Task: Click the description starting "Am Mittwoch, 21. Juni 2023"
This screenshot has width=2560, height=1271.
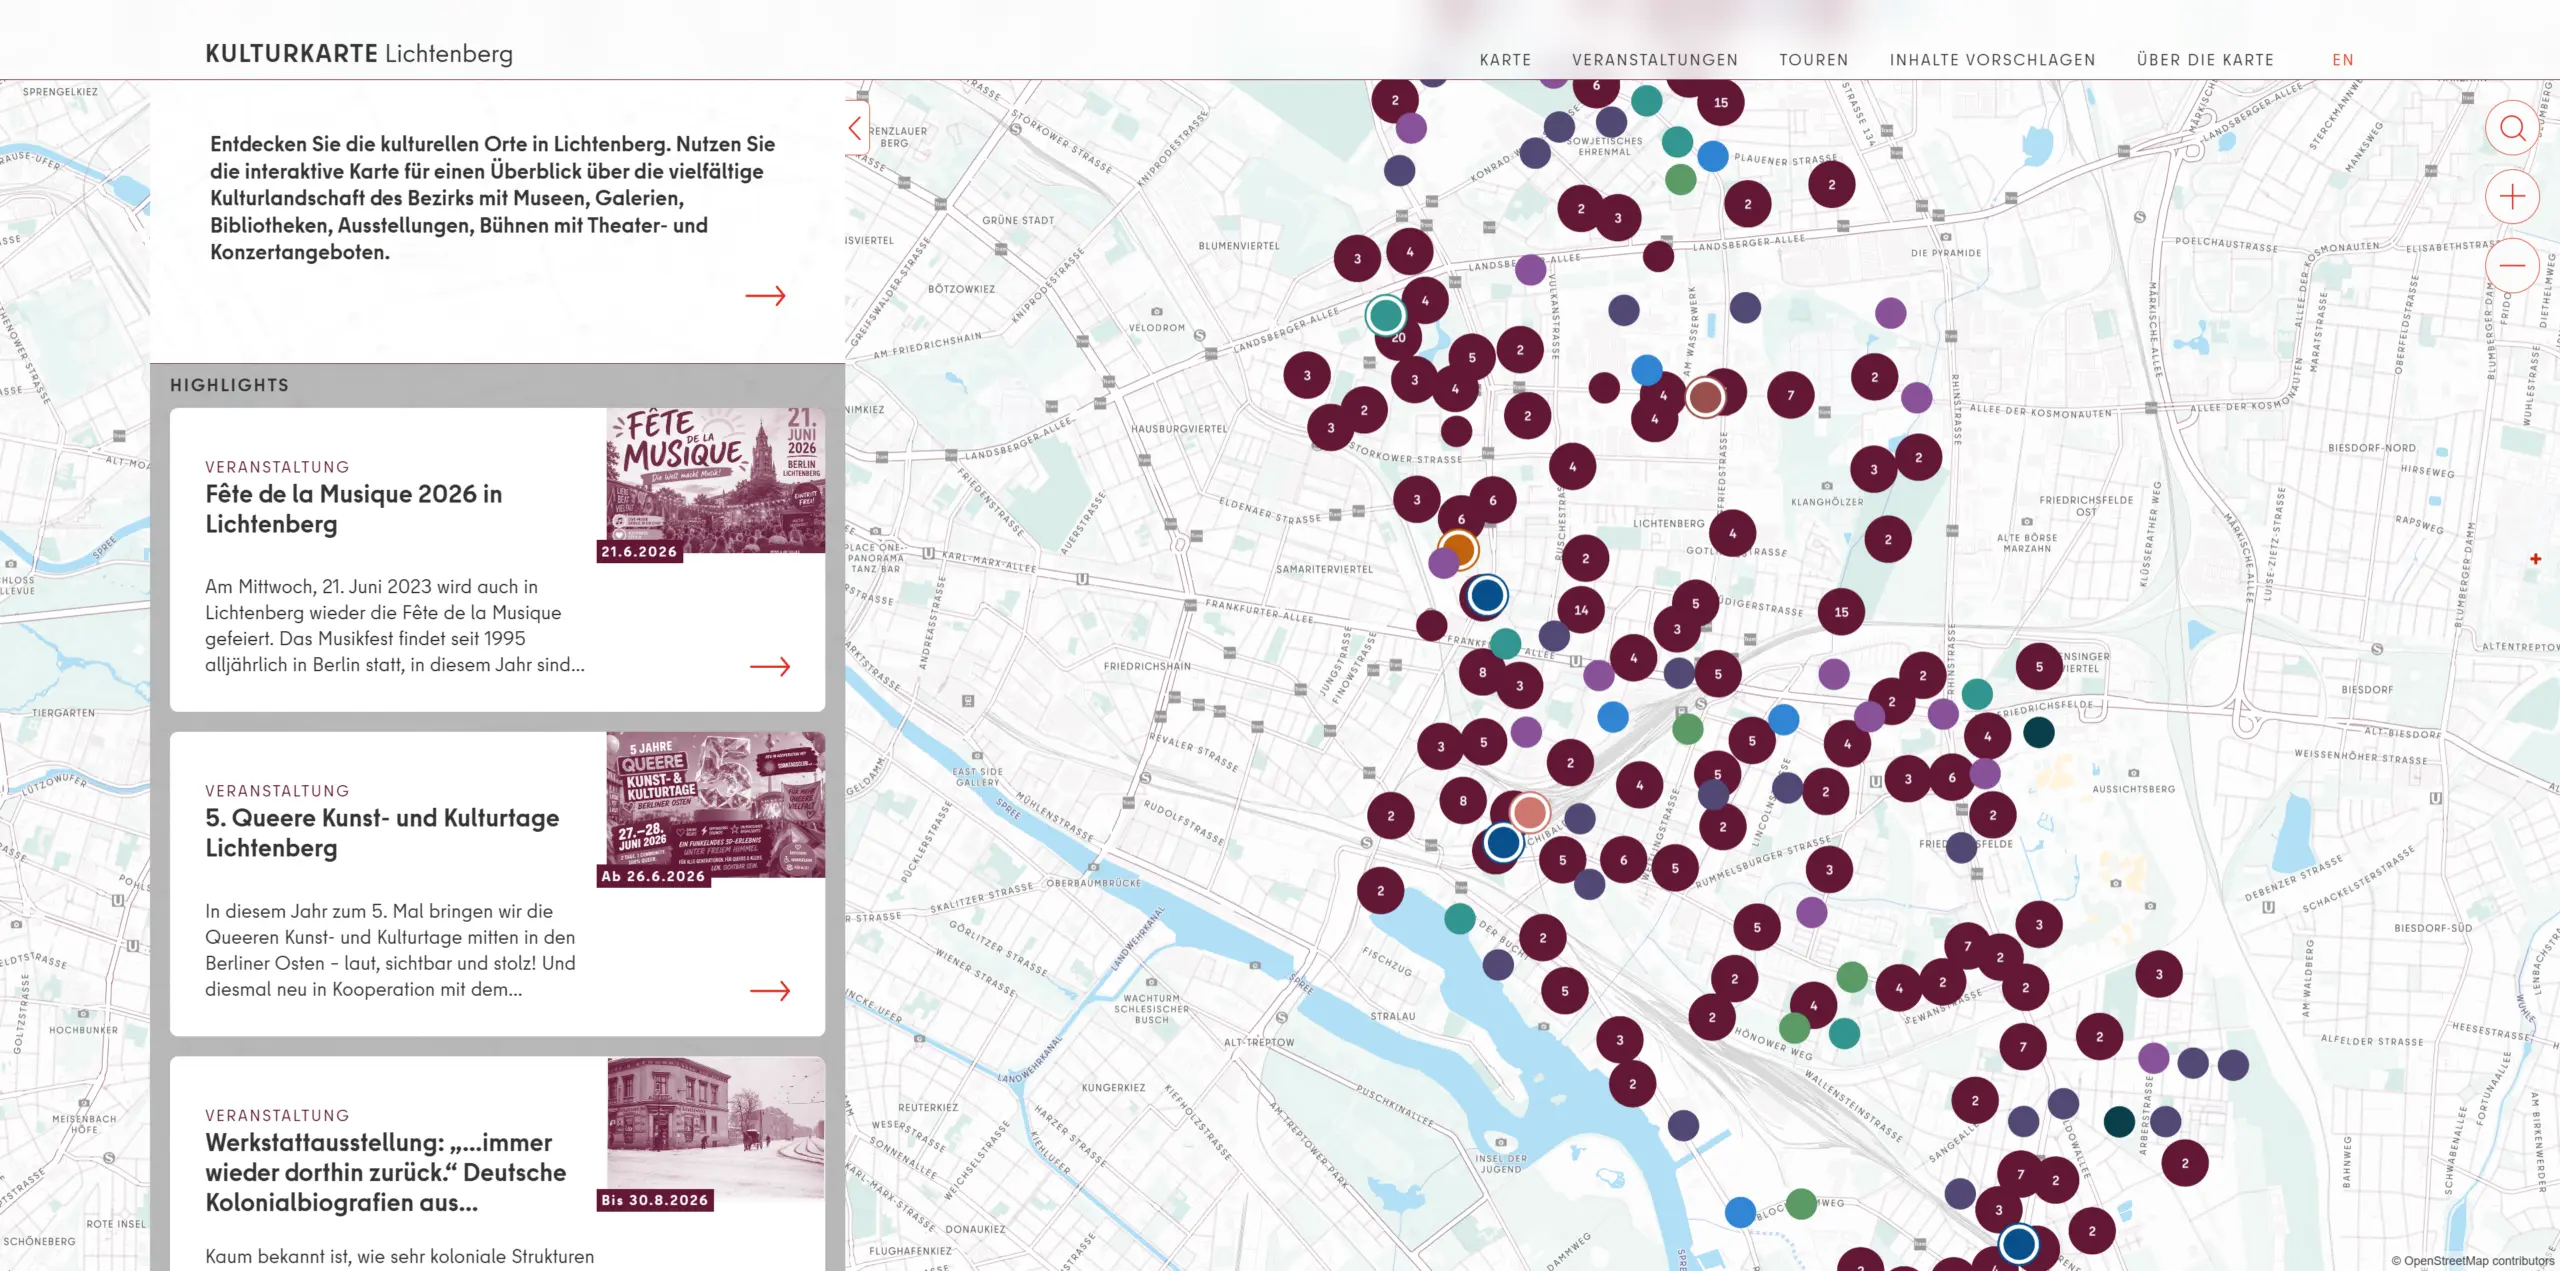Action: click(x=395, y=626)
